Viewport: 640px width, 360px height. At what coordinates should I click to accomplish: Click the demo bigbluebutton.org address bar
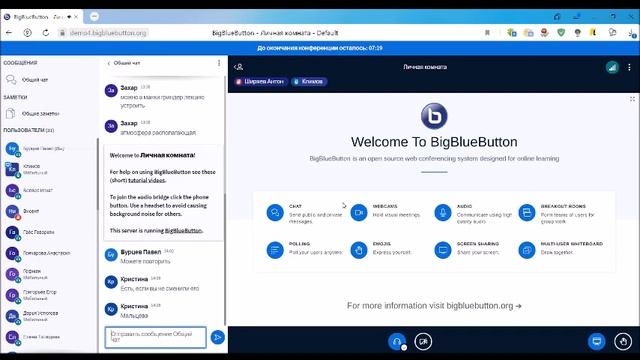pyautogui.click(x=108, y=33)
